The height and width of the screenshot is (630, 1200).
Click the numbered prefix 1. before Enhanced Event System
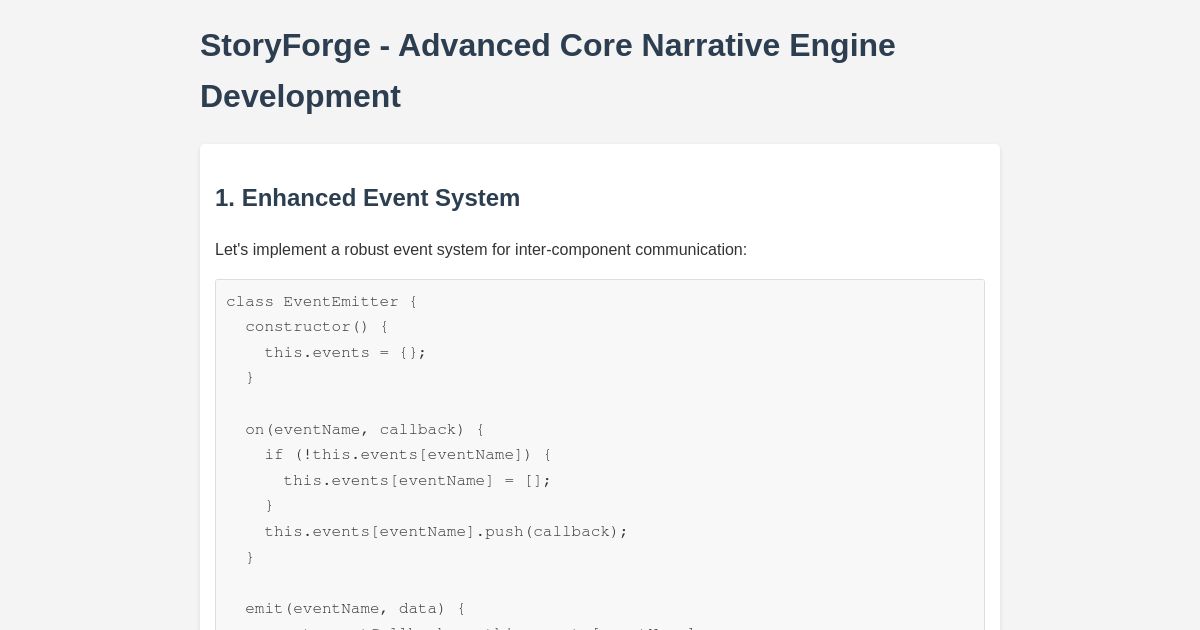pyautogui.click(x=224, y=198)
